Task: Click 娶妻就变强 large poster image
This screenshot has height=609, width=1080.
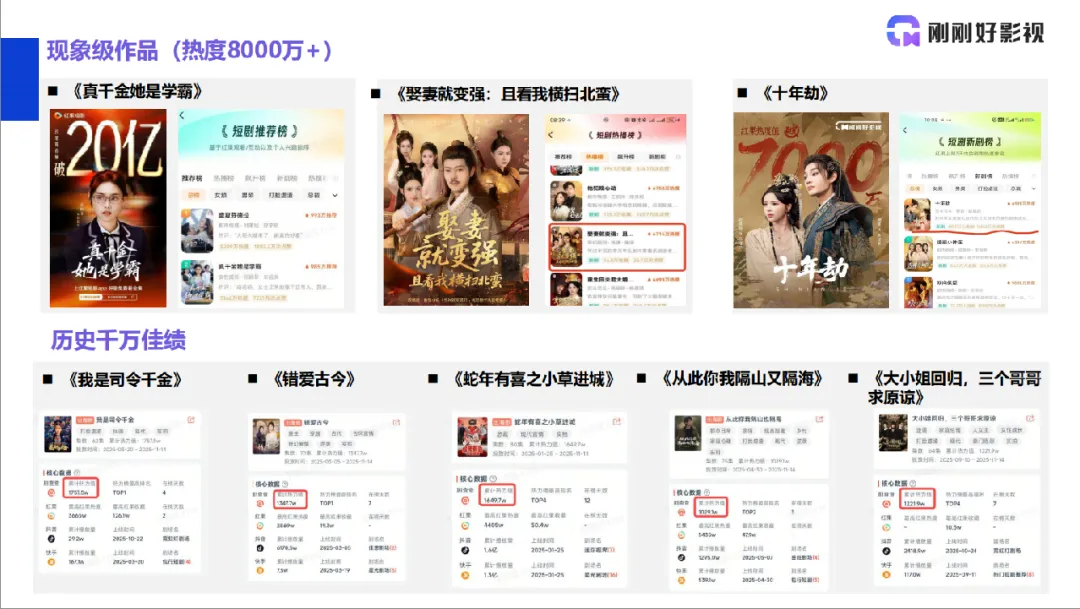Action: click(456, 209)
